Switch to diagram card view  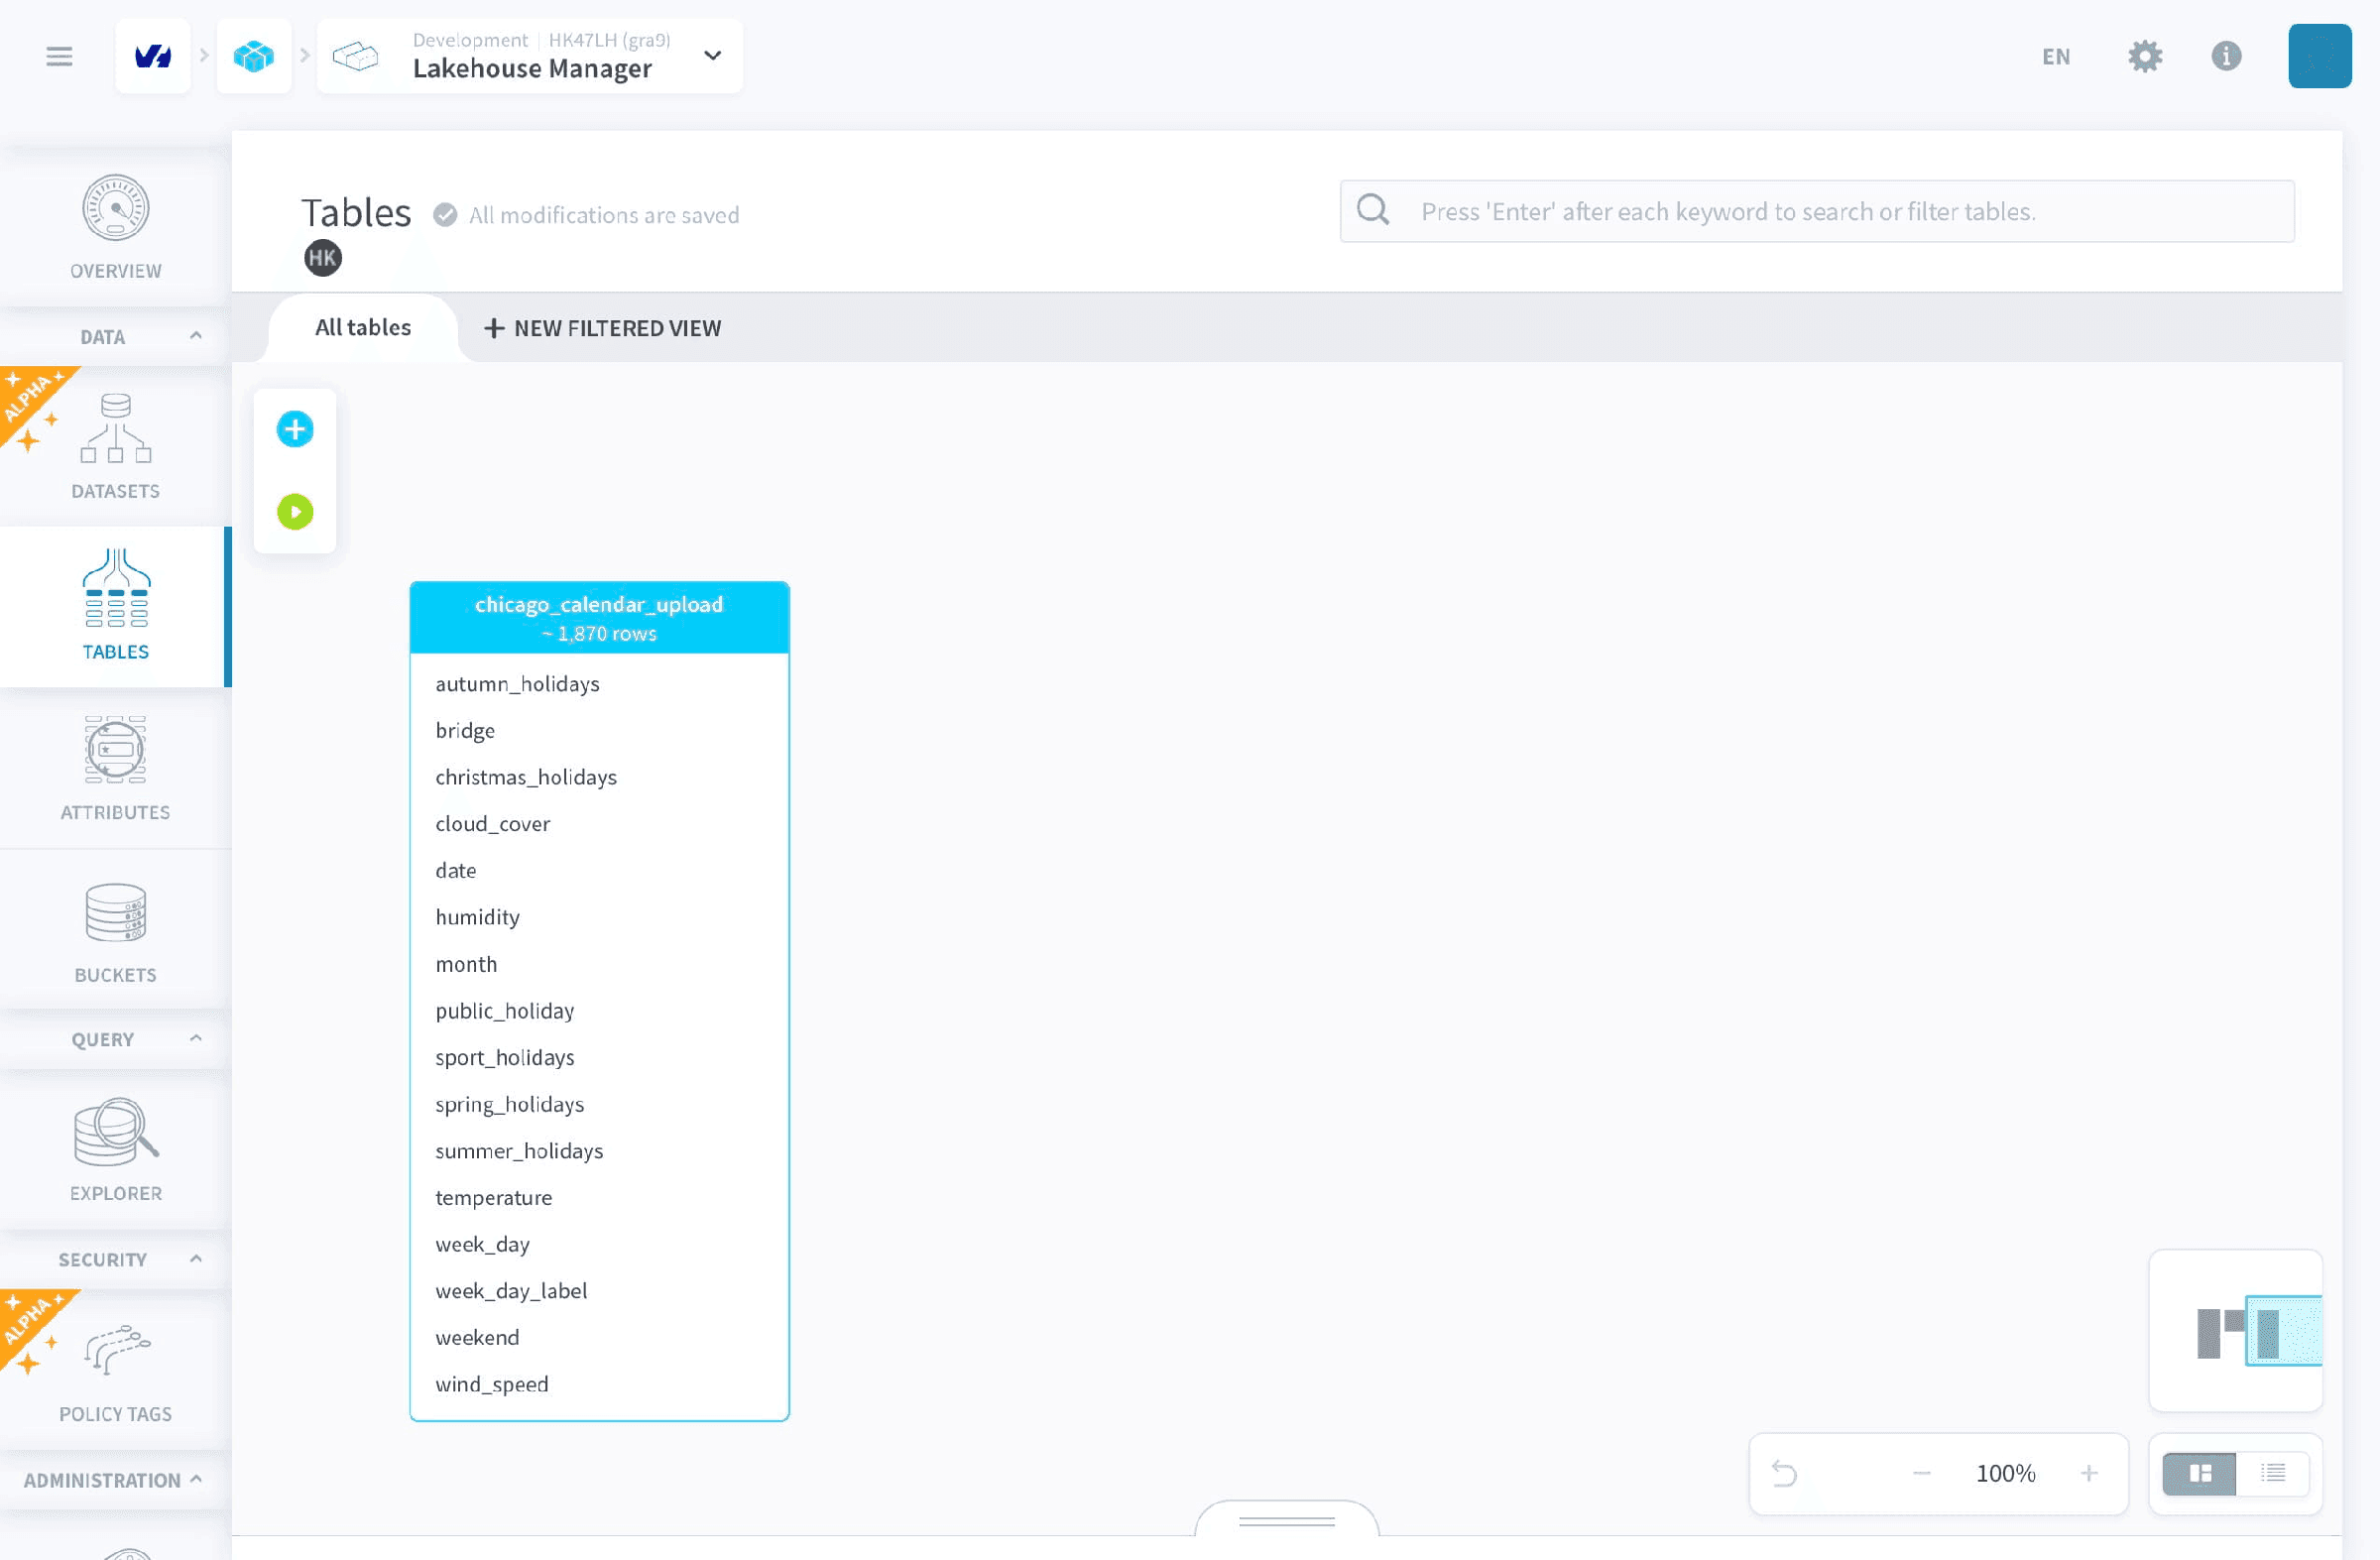click(x=2199, y=1473)
